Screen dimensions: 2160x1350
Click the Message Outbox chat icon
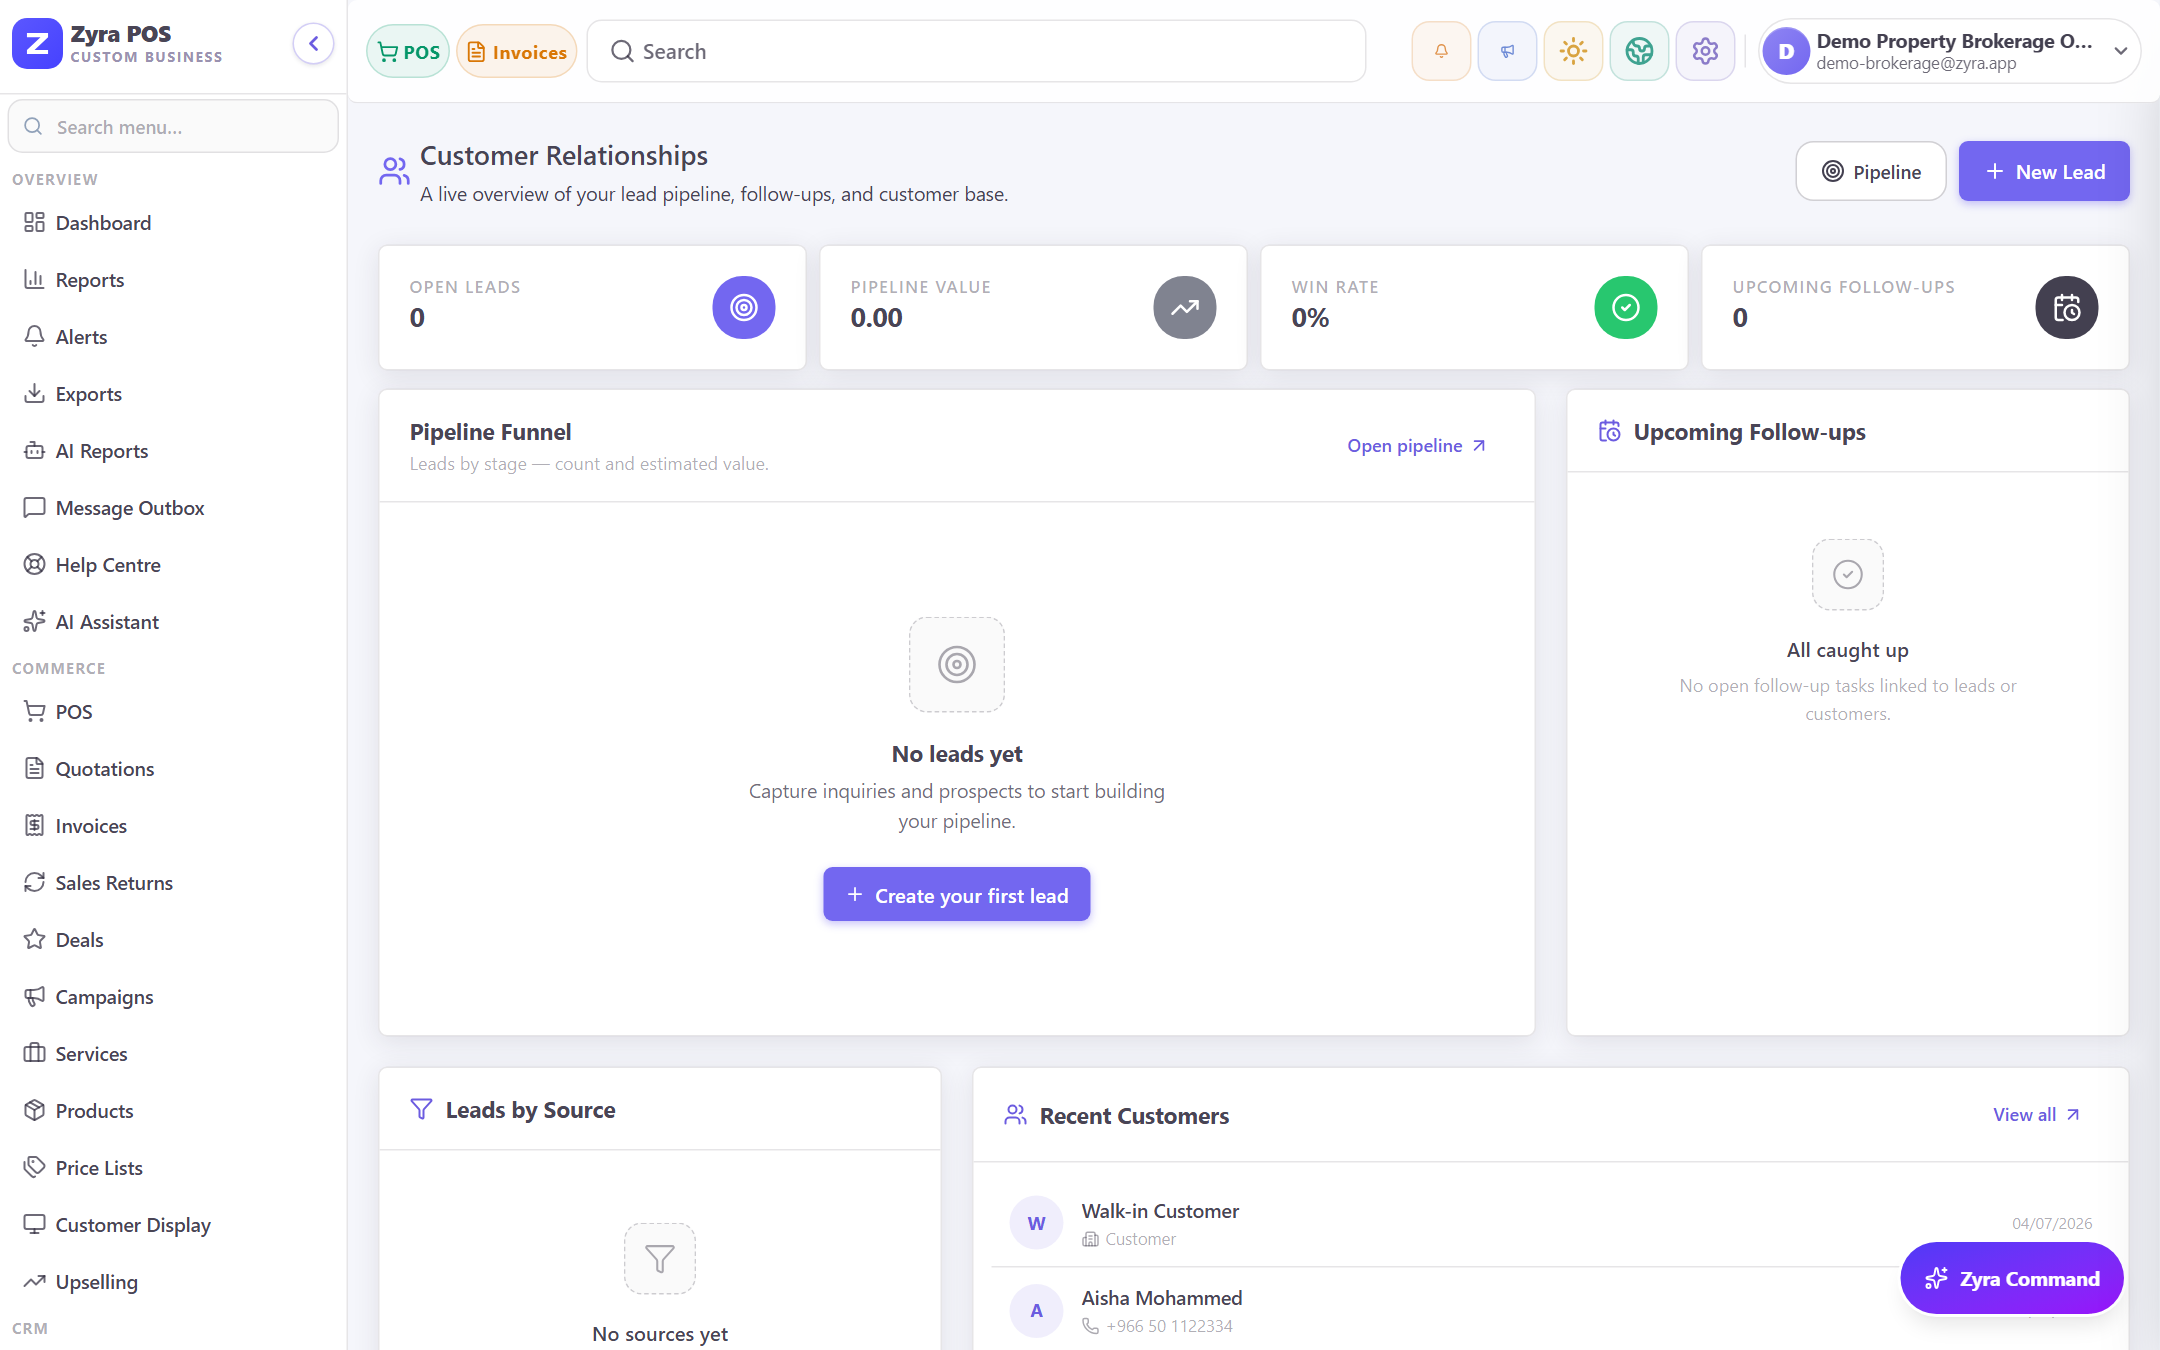tap(35, 508)
